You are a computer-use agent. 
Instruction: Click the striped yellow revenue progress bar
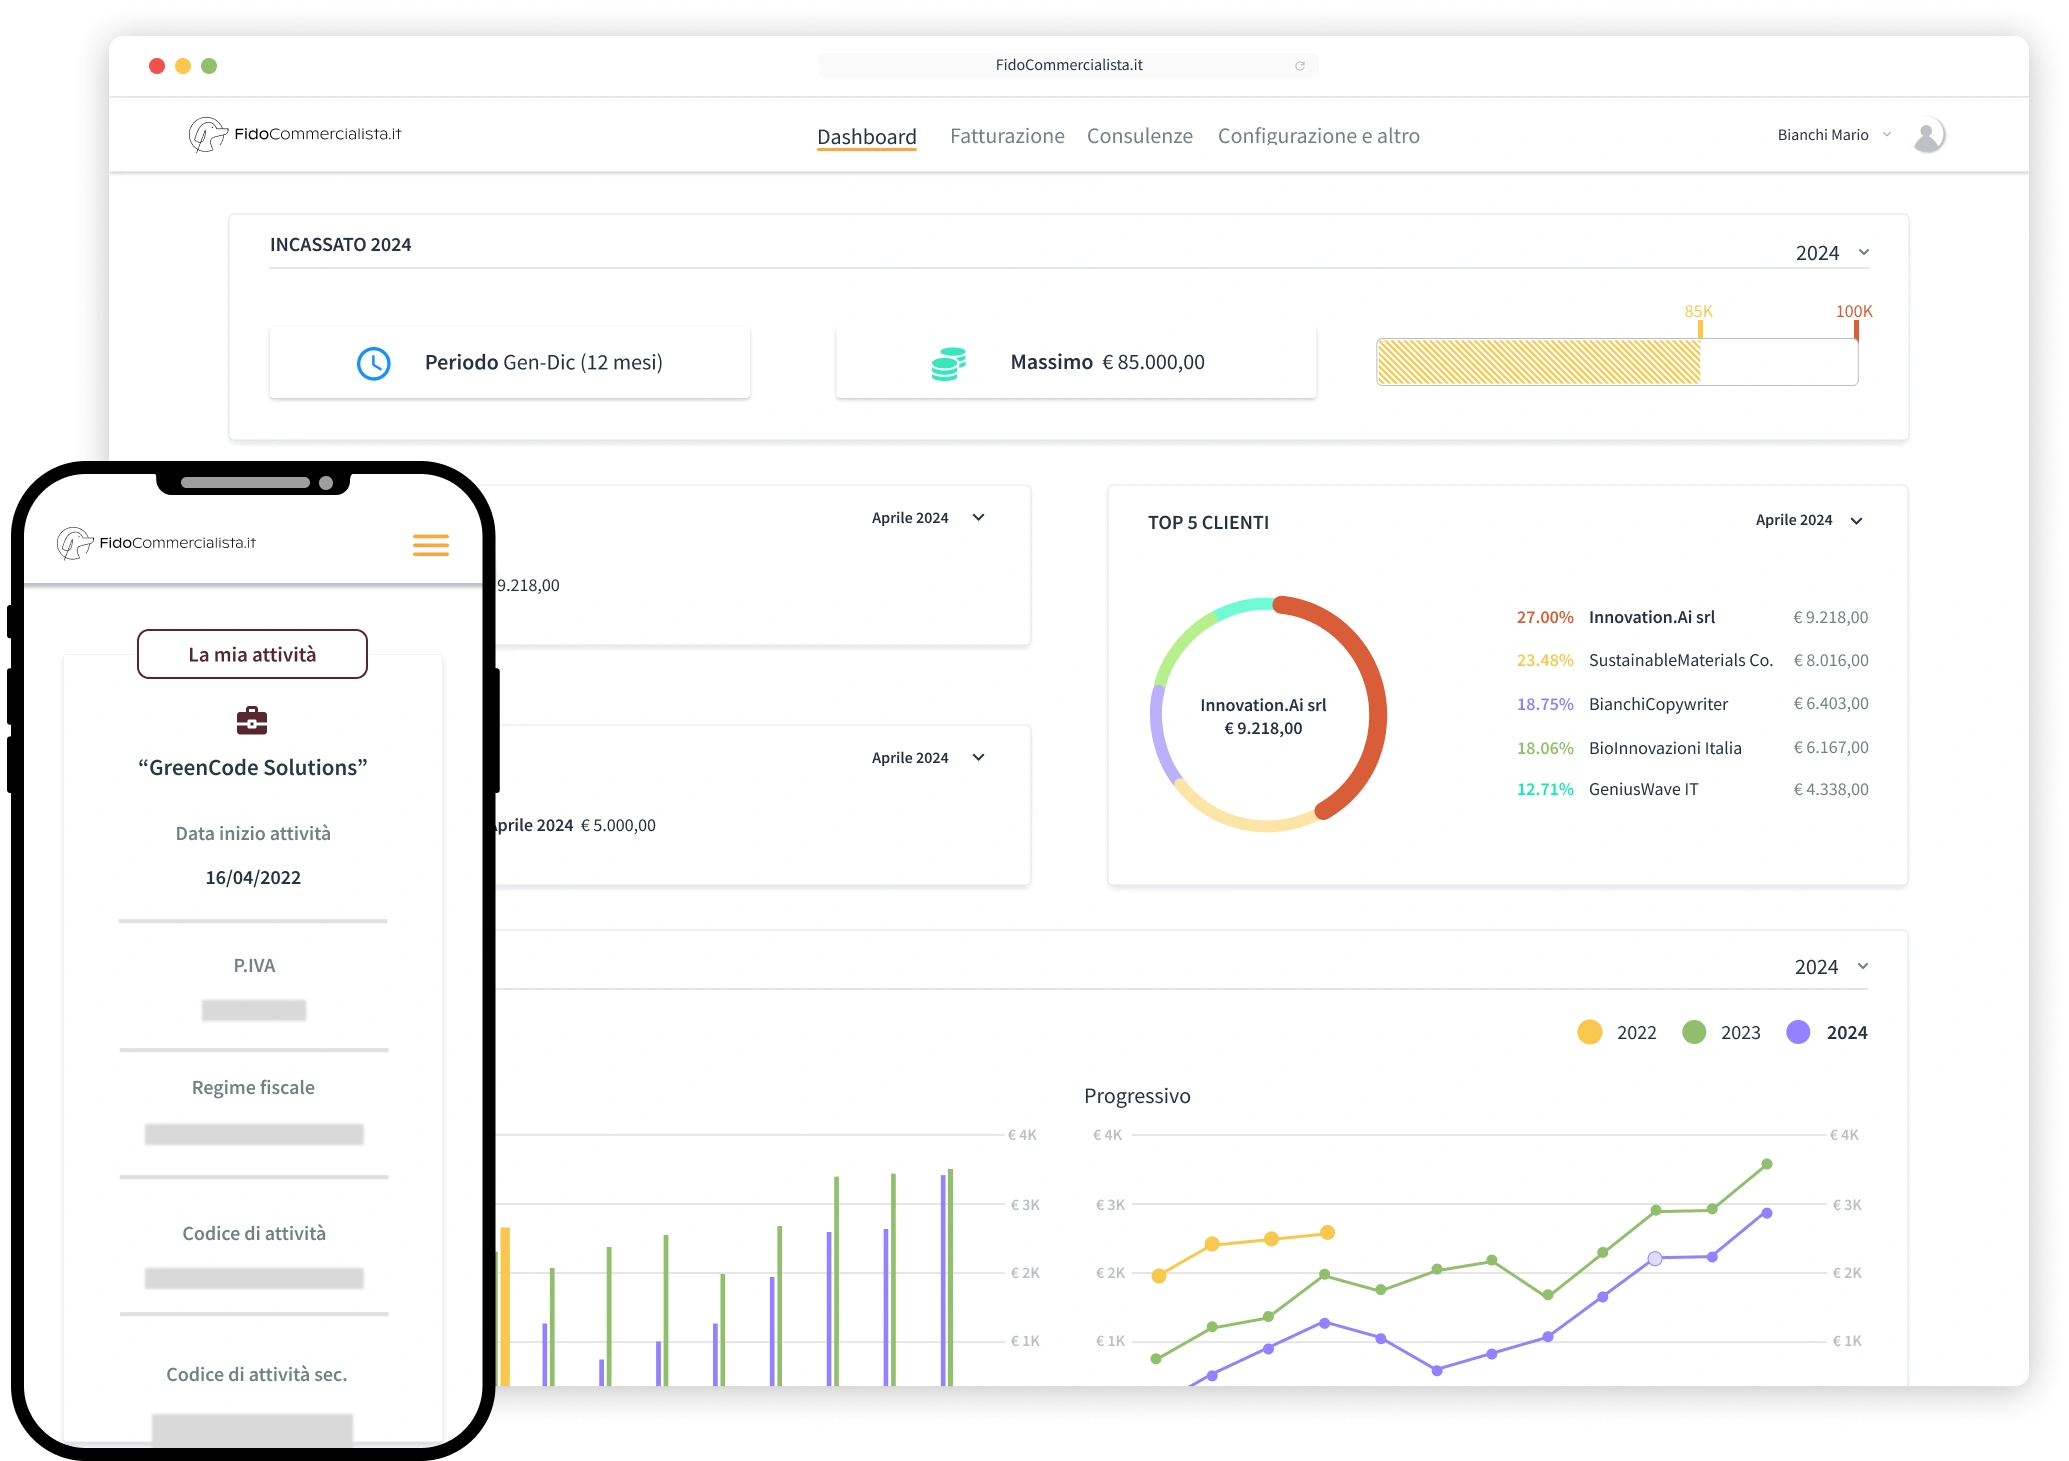1538,362
